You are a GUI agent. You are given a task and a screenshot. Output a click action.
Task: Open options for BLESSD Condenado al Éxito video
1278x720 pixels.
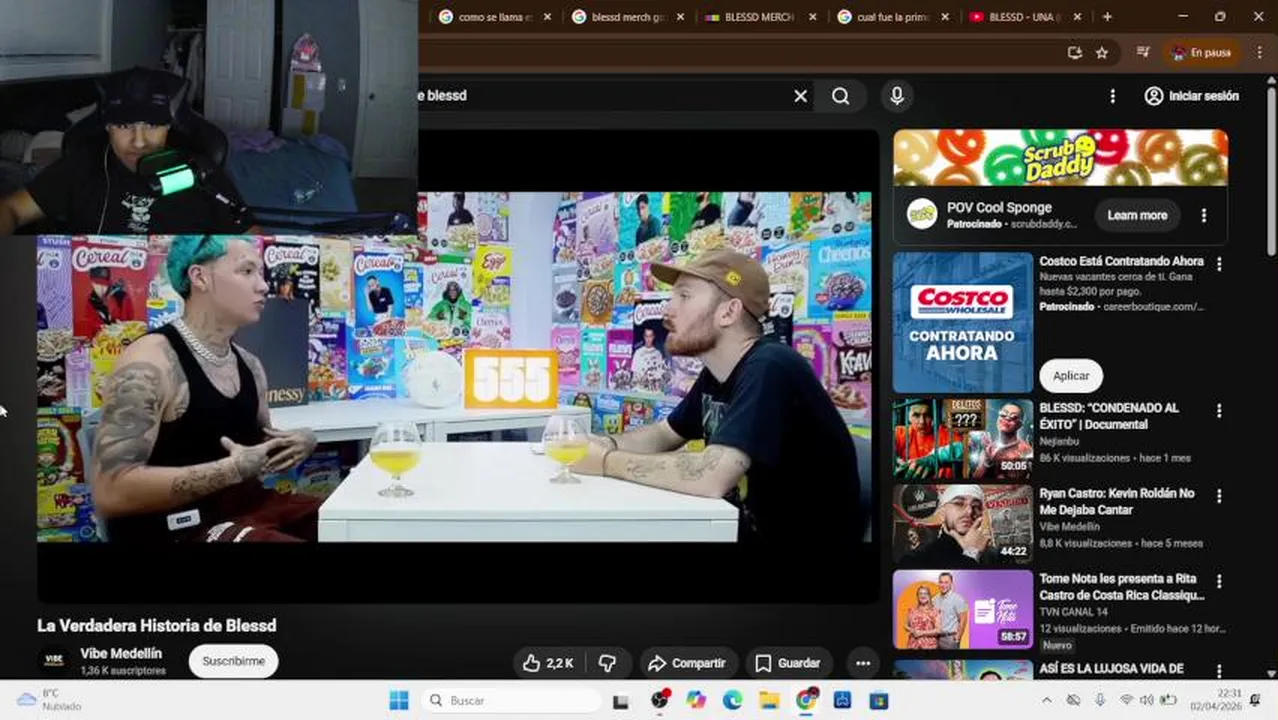pos(1219,411)
